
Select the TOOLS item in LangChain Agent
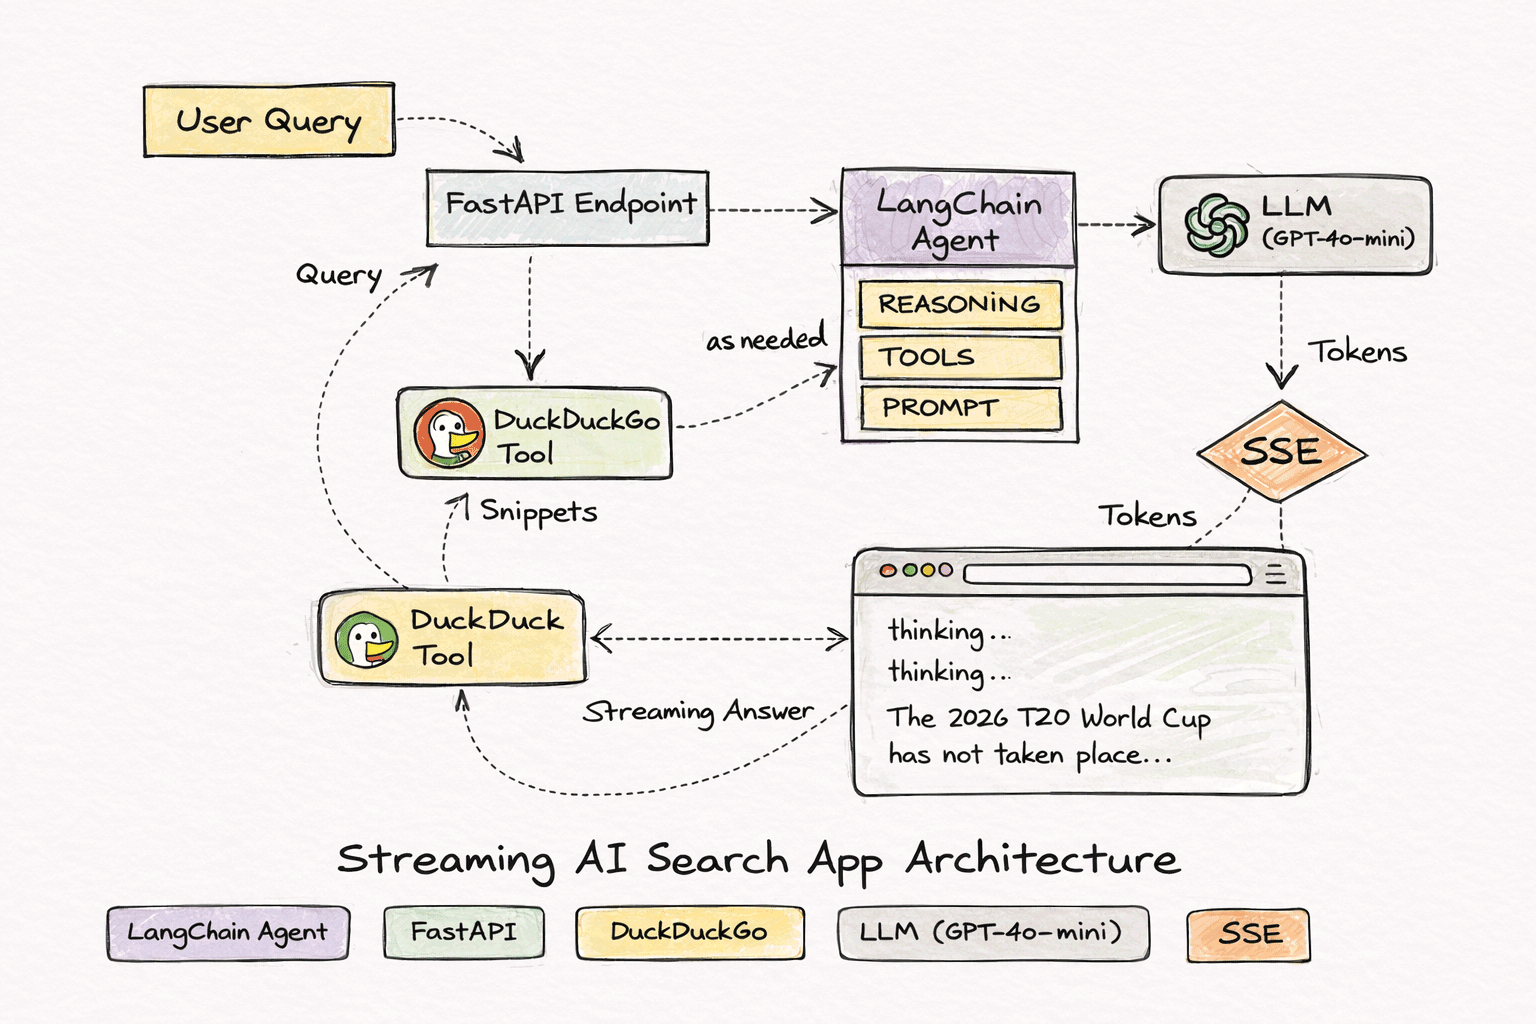click(x=960, y=357)
